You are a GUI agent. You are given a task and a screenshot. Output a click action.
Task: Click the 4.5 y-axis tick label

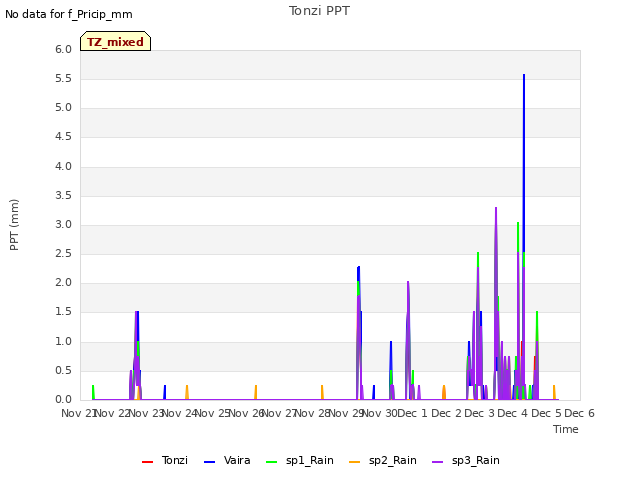tap(64, 137)
